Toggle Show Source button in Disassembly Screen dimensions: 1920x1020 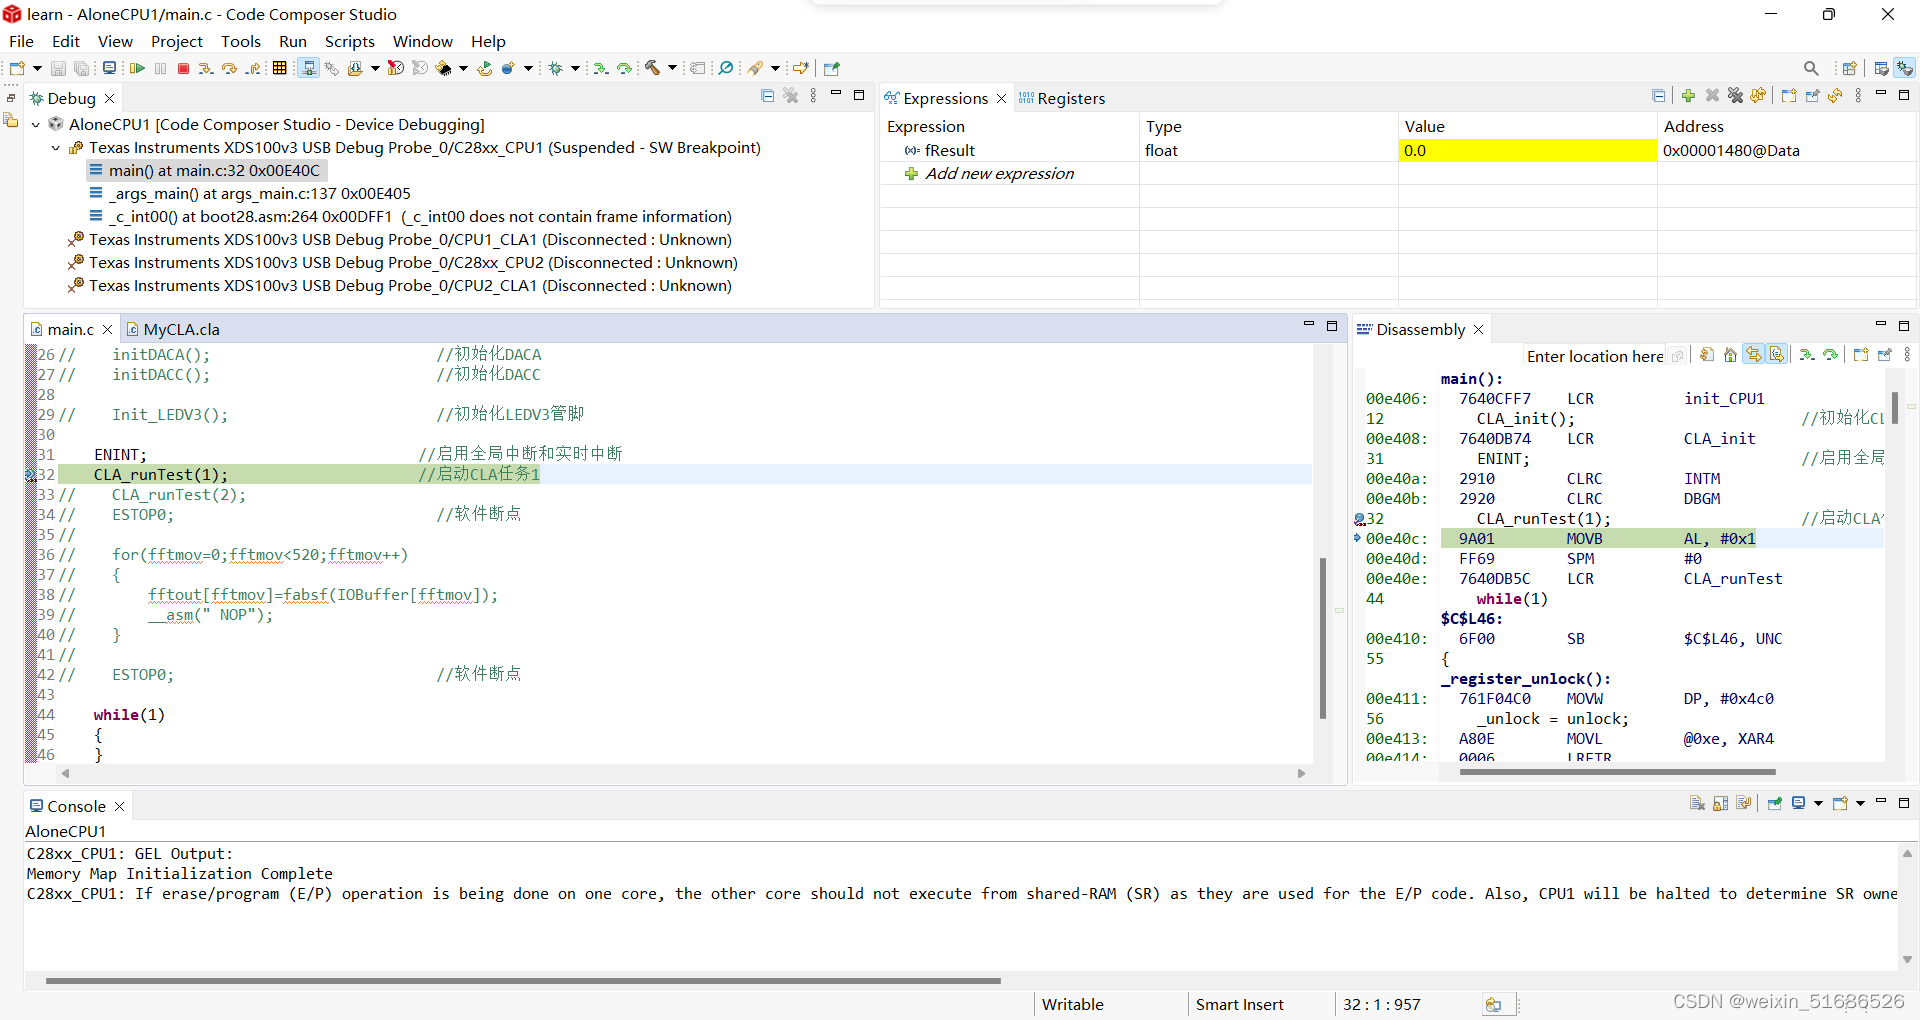(1777, 355)
